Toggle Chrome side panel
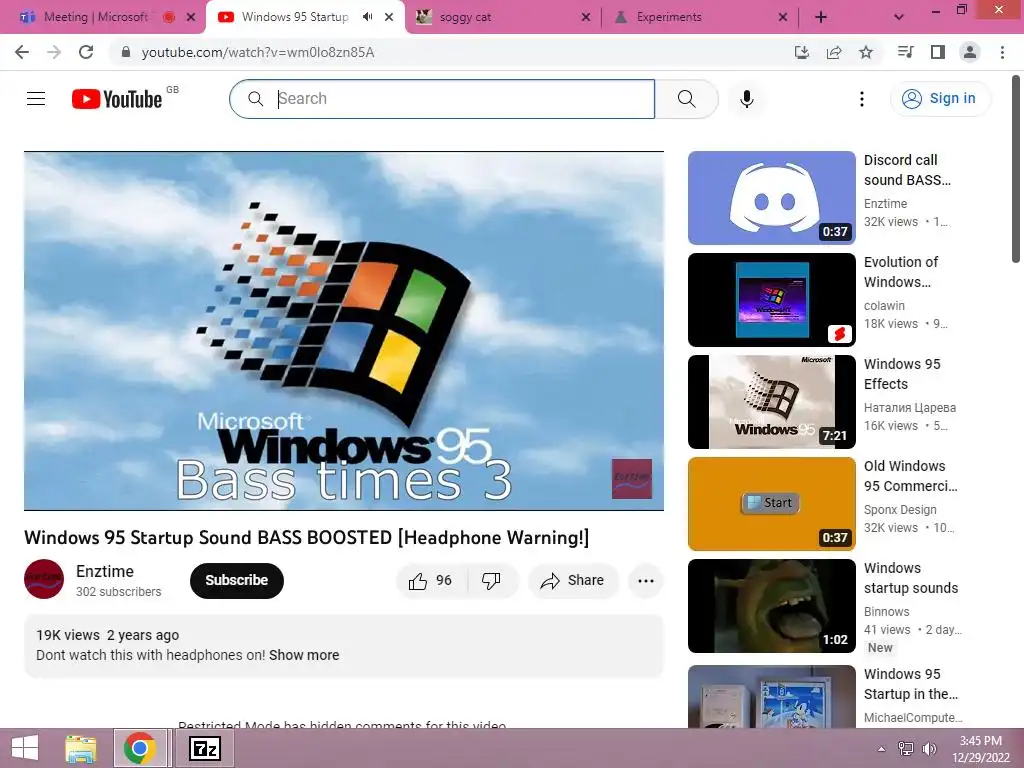 coord(938,52)
